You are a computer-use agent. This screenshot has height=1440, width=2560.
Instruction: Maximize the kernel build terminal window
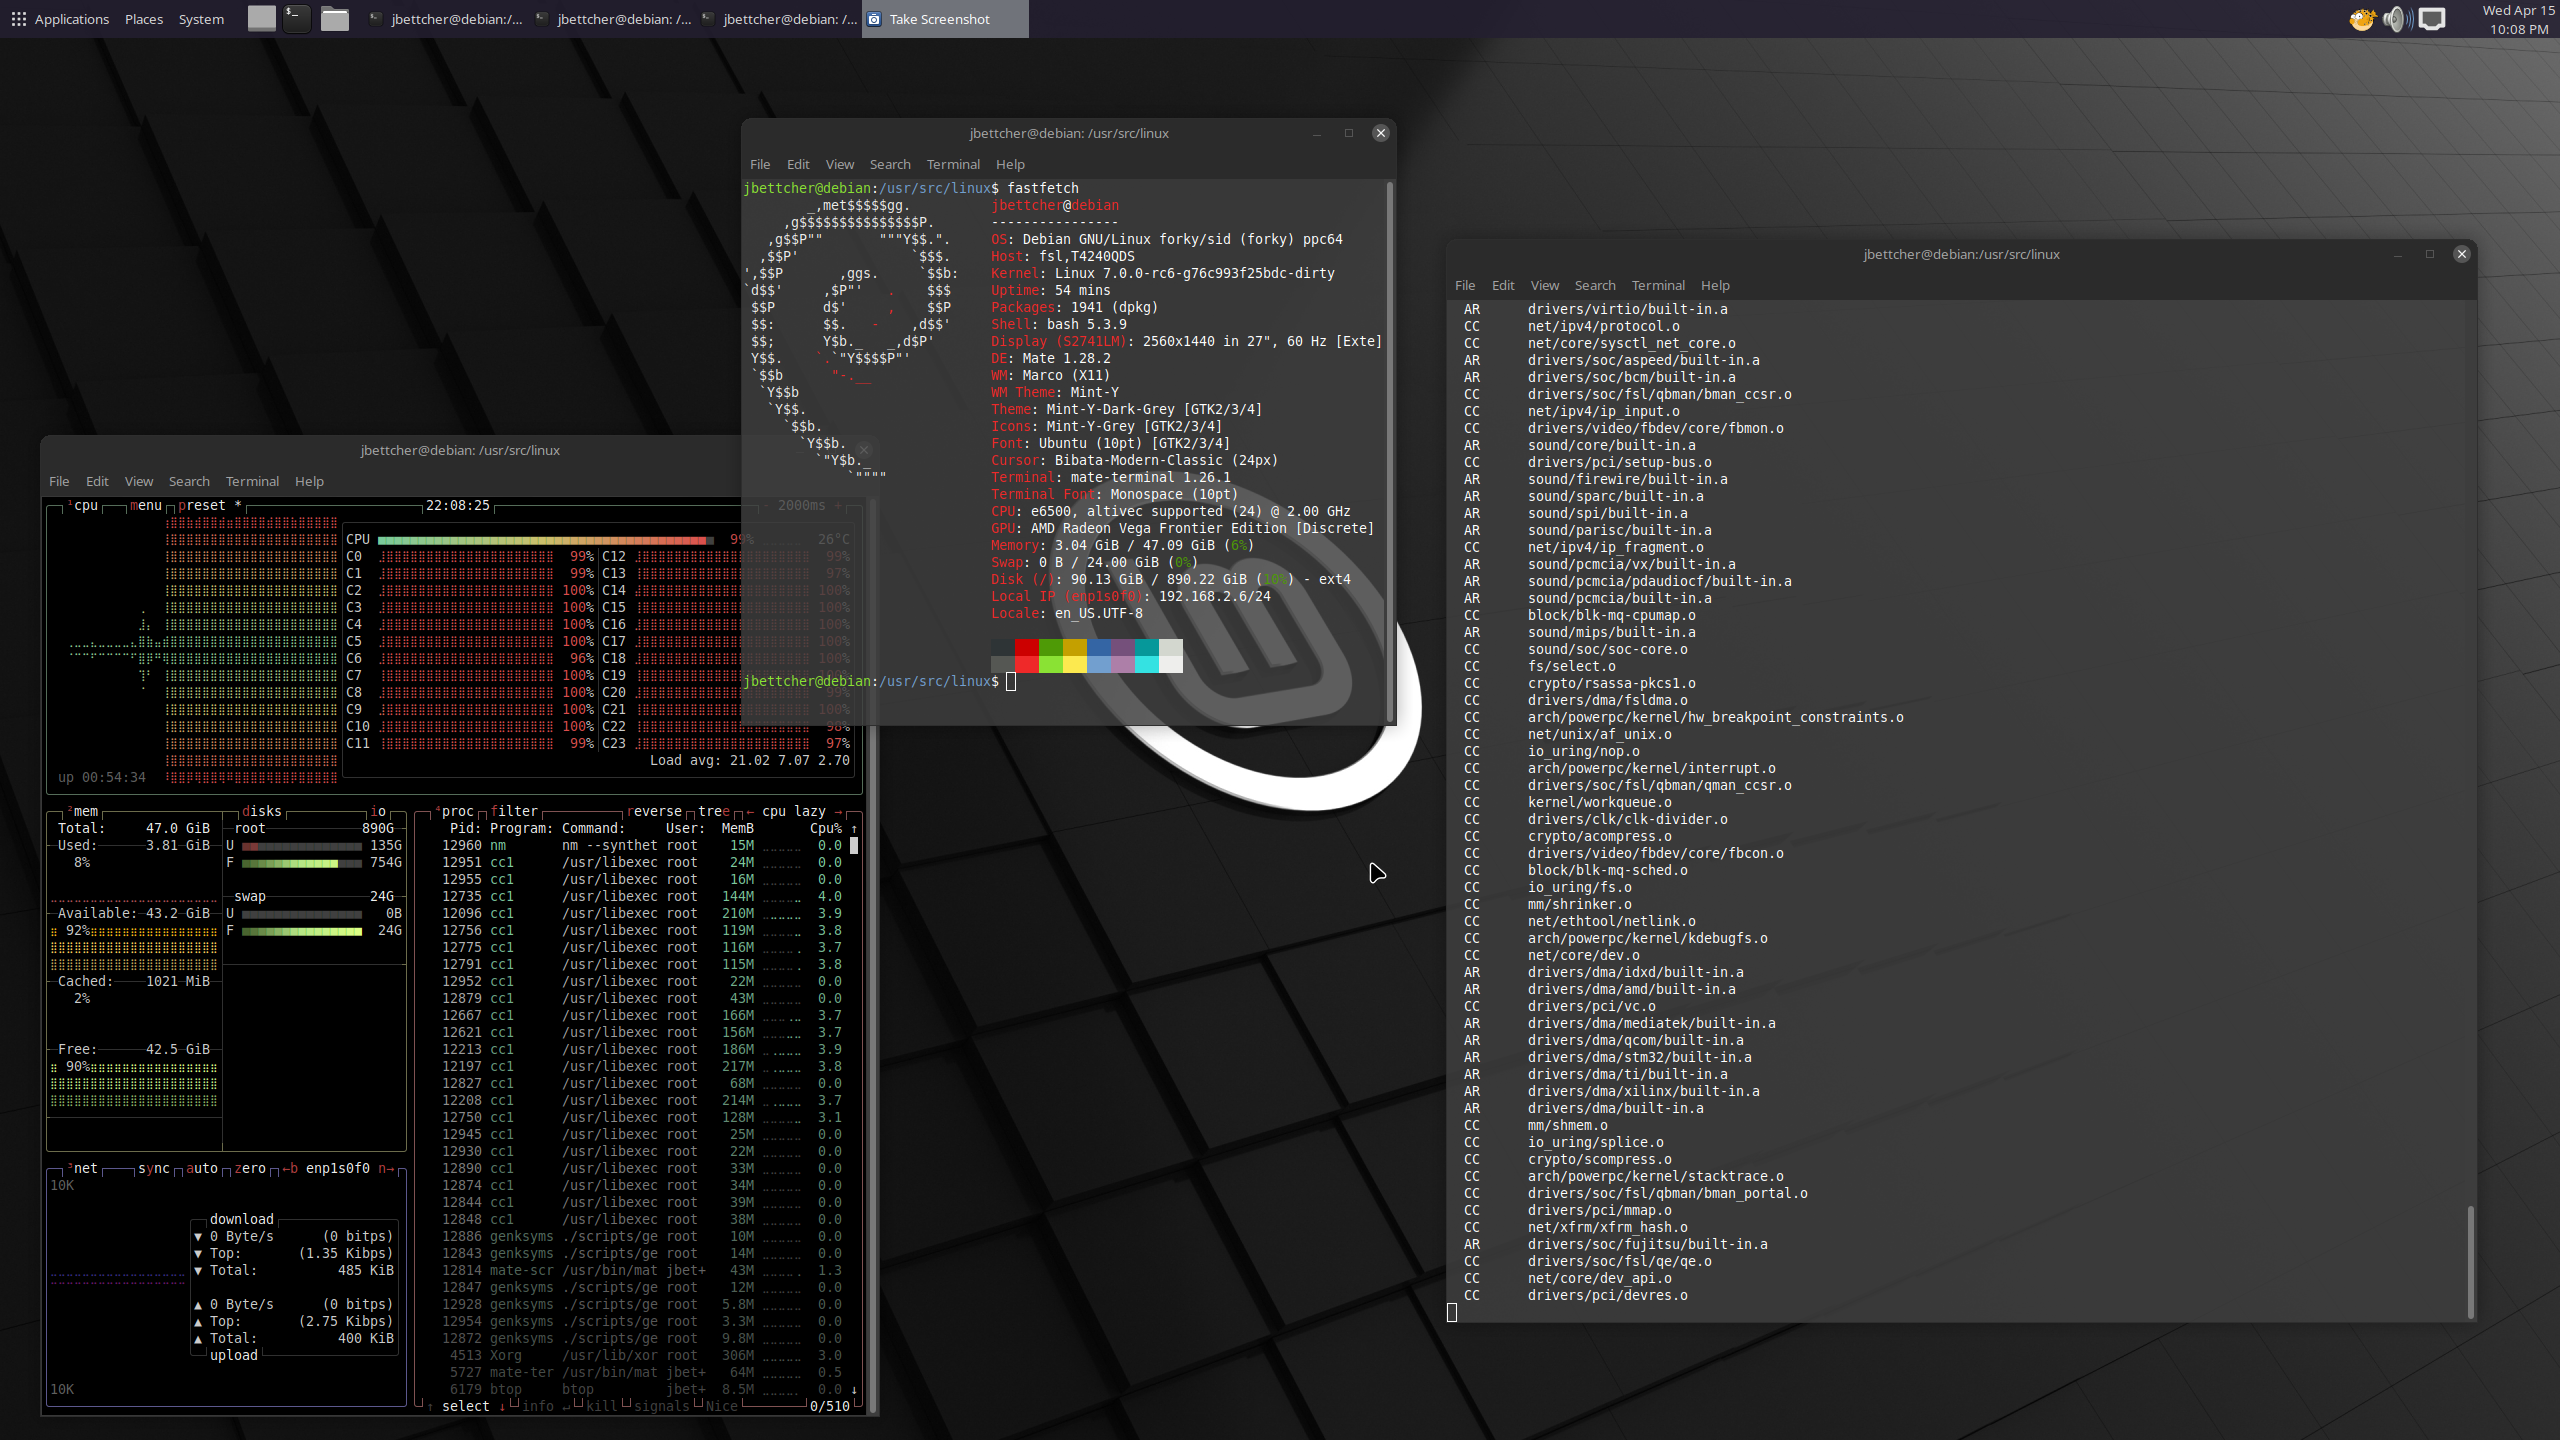pos(2430,254)
